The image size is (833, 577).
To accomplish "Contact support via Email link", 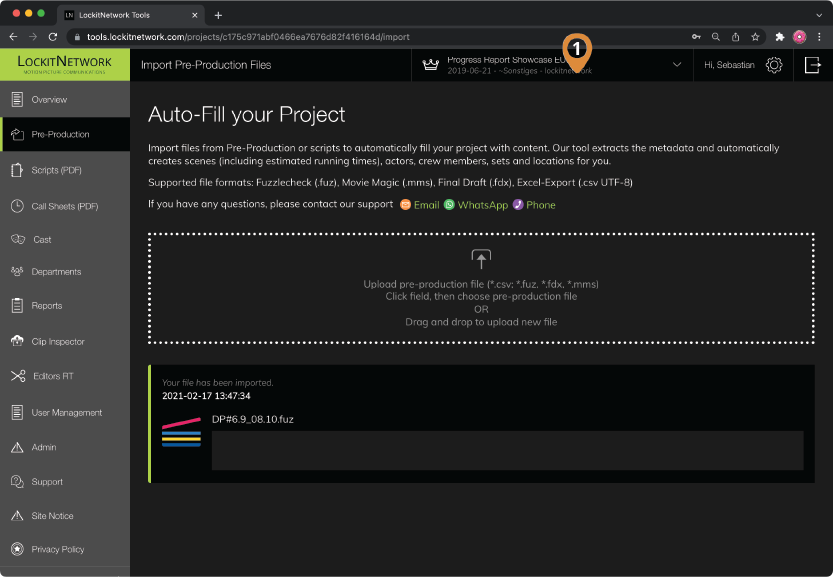I will [427, 205].
